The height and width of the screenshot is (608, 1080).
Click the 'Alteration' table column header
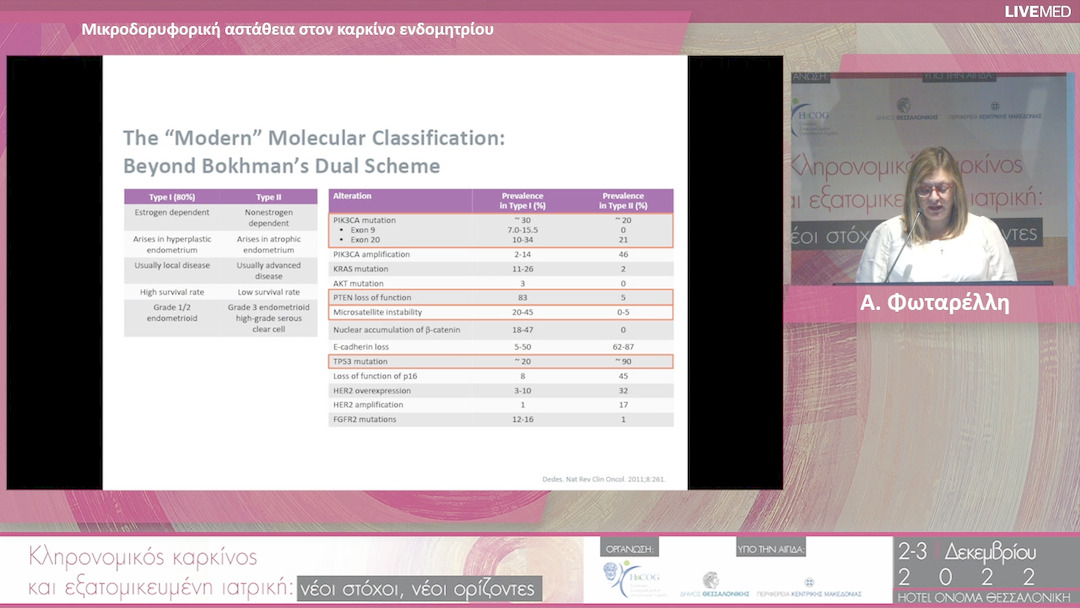(x=352, y=197)
